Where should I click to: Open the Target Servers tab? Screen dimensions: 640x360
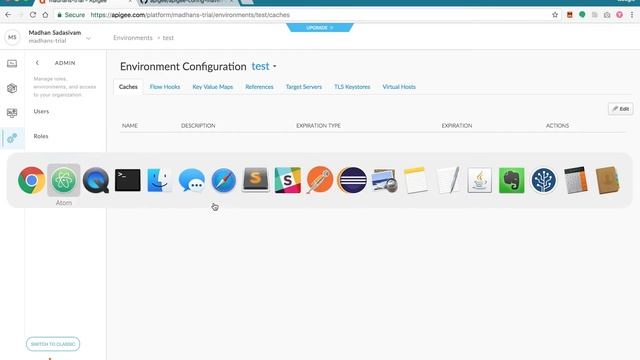[304, 87]
